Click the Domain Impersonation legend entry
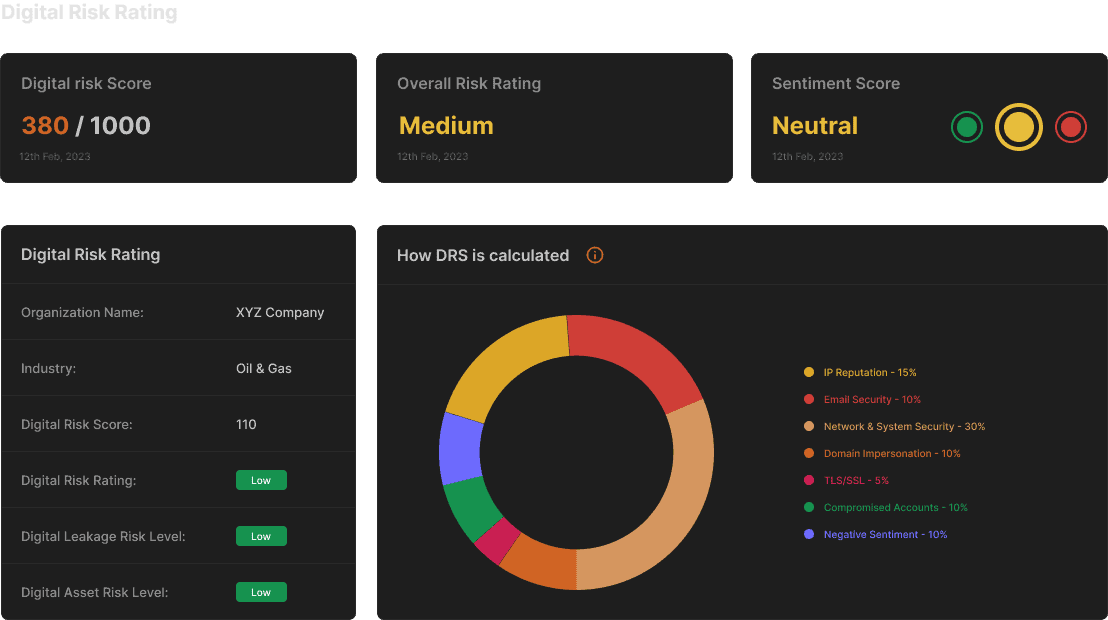Image resolution: width=1108 pixels, height=620 pixels. pos(882,453)
